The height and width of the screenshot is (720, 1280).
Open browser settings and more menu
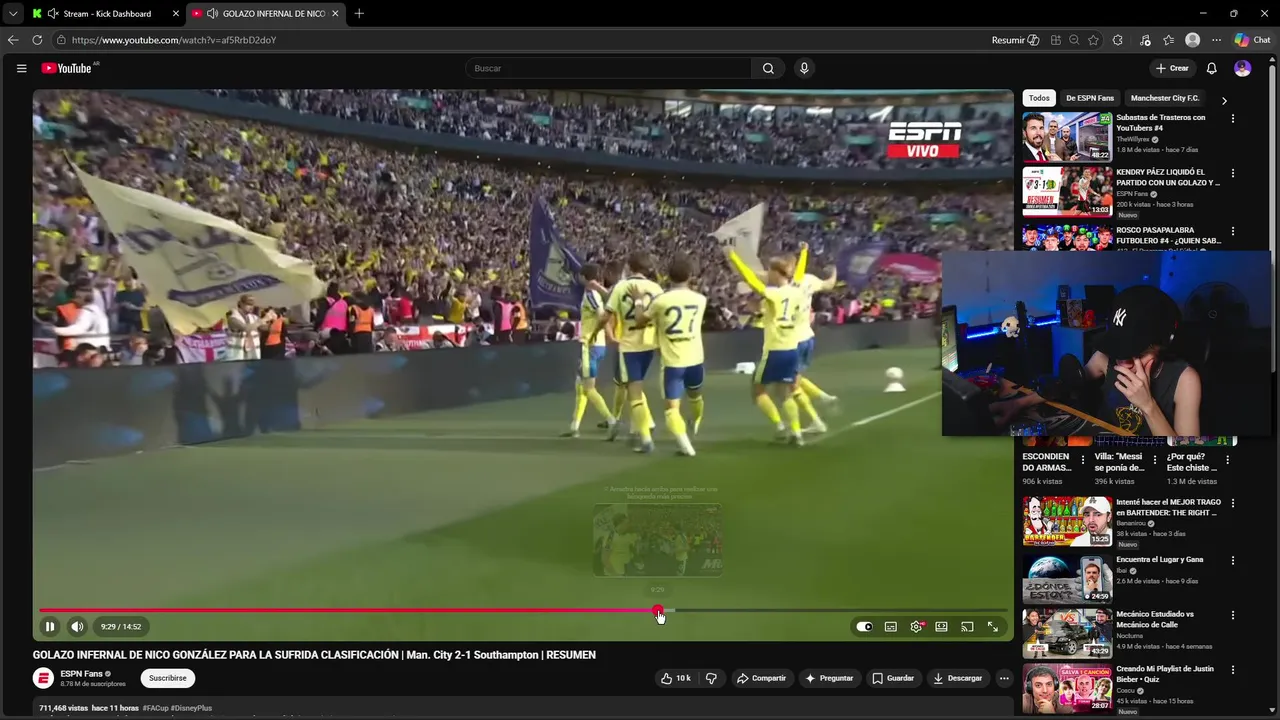pyautogui.click(x=1216, y=40)
